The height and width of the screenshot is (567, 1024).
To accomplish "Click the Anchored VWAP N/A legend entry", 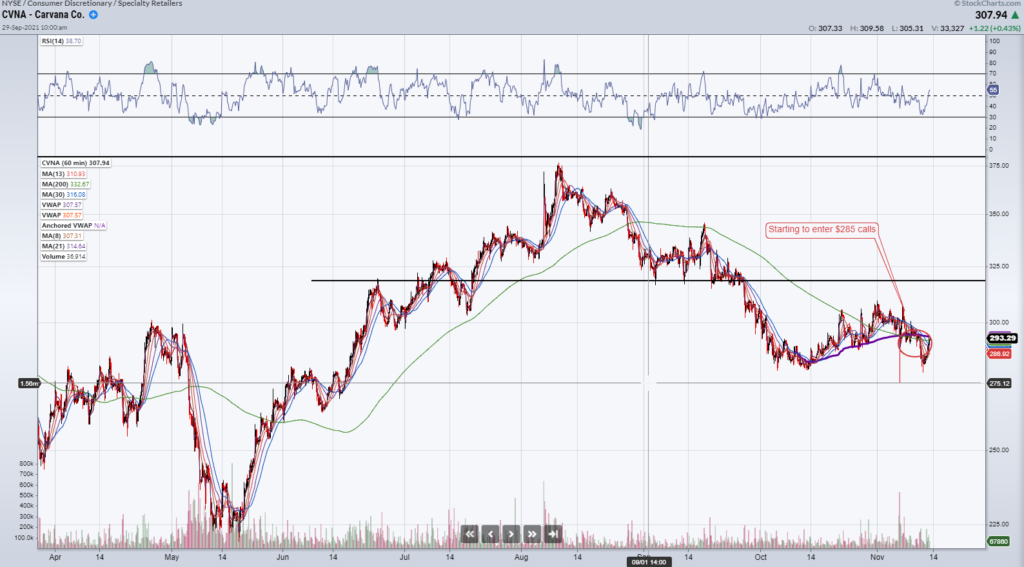I will (x=74, y=225).
